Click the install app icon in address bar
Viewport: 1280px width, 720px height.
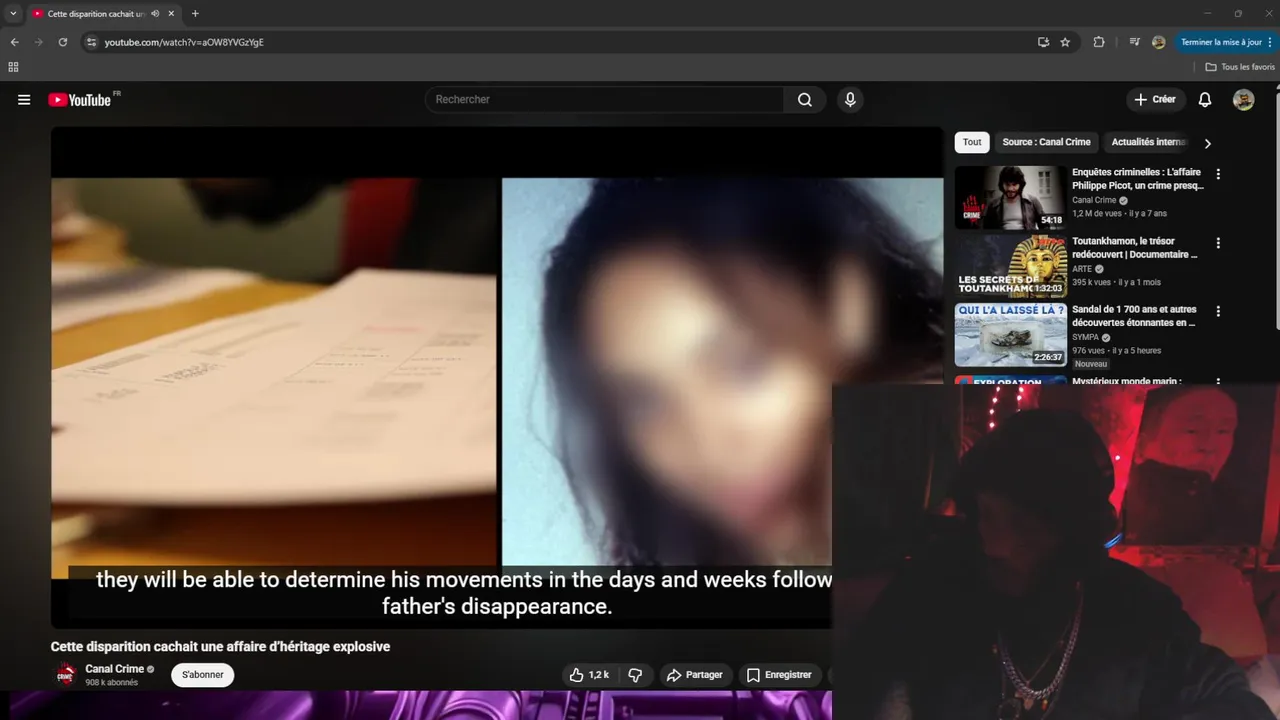click(1043, 42)
